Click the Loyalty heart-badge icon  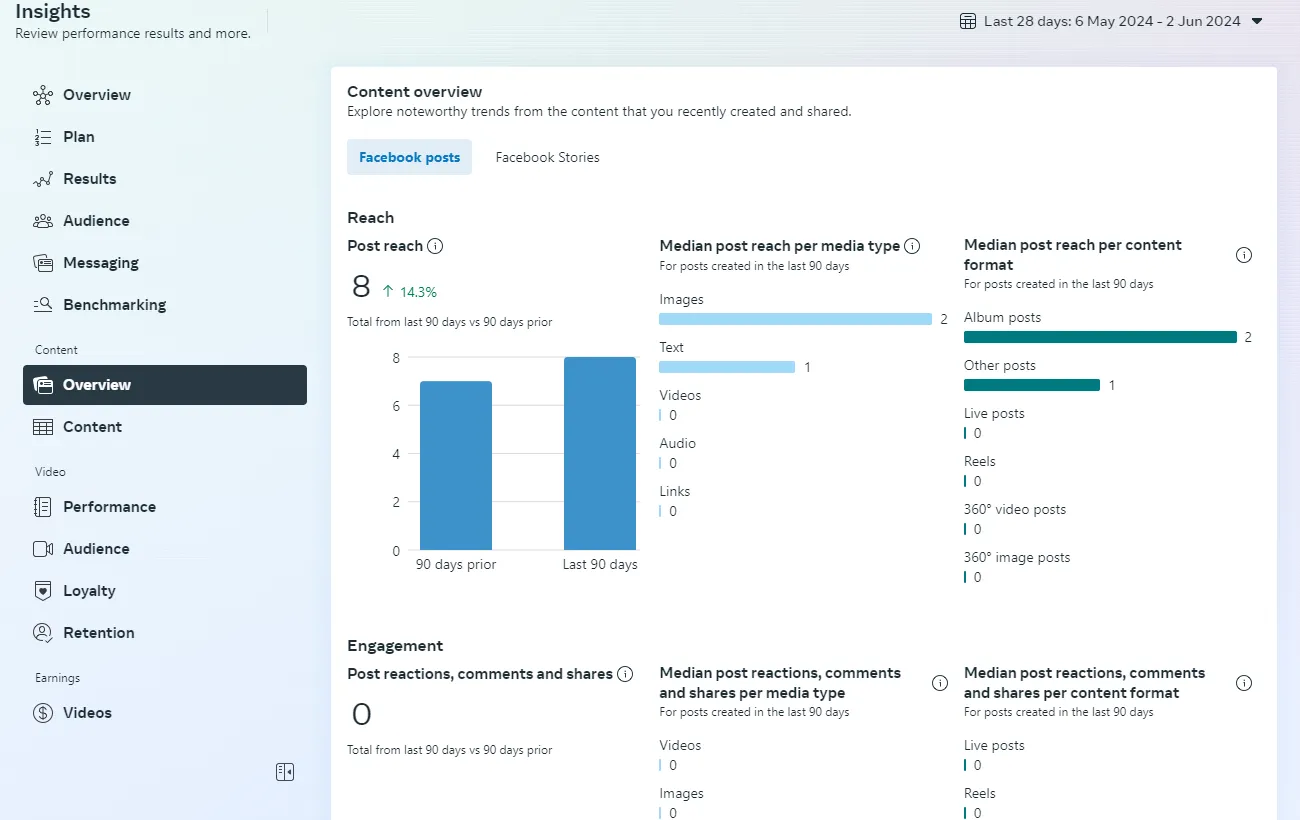tap(41, 590)
